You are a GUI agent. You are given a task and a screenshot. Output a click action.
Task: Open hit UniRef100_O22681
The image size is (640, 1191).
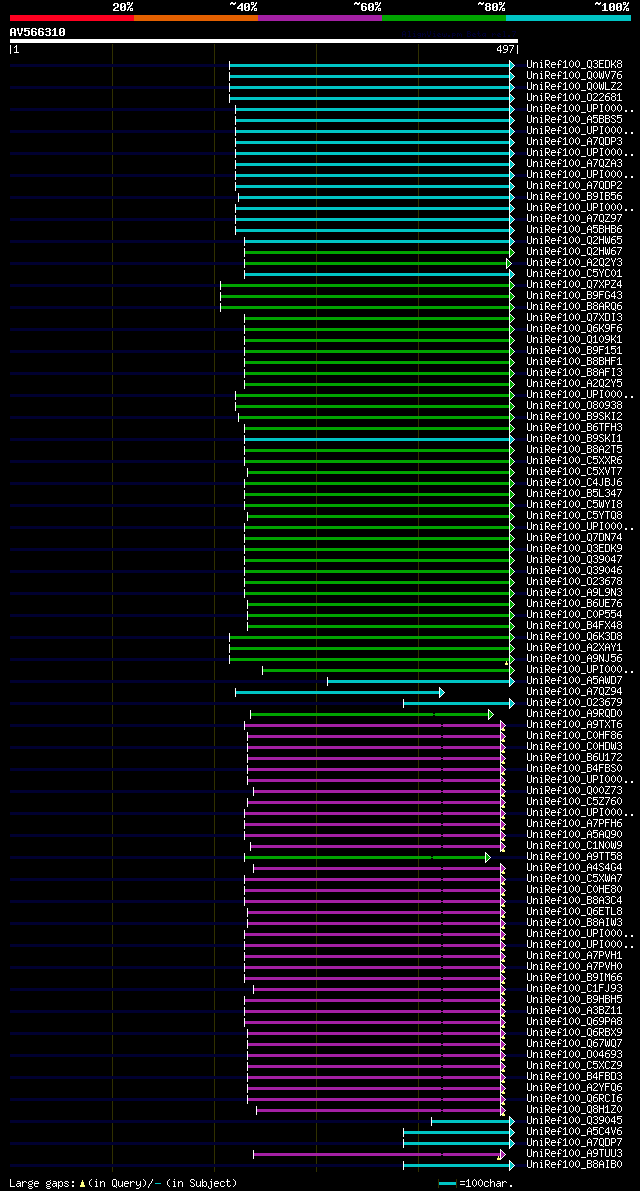(574, 98)
